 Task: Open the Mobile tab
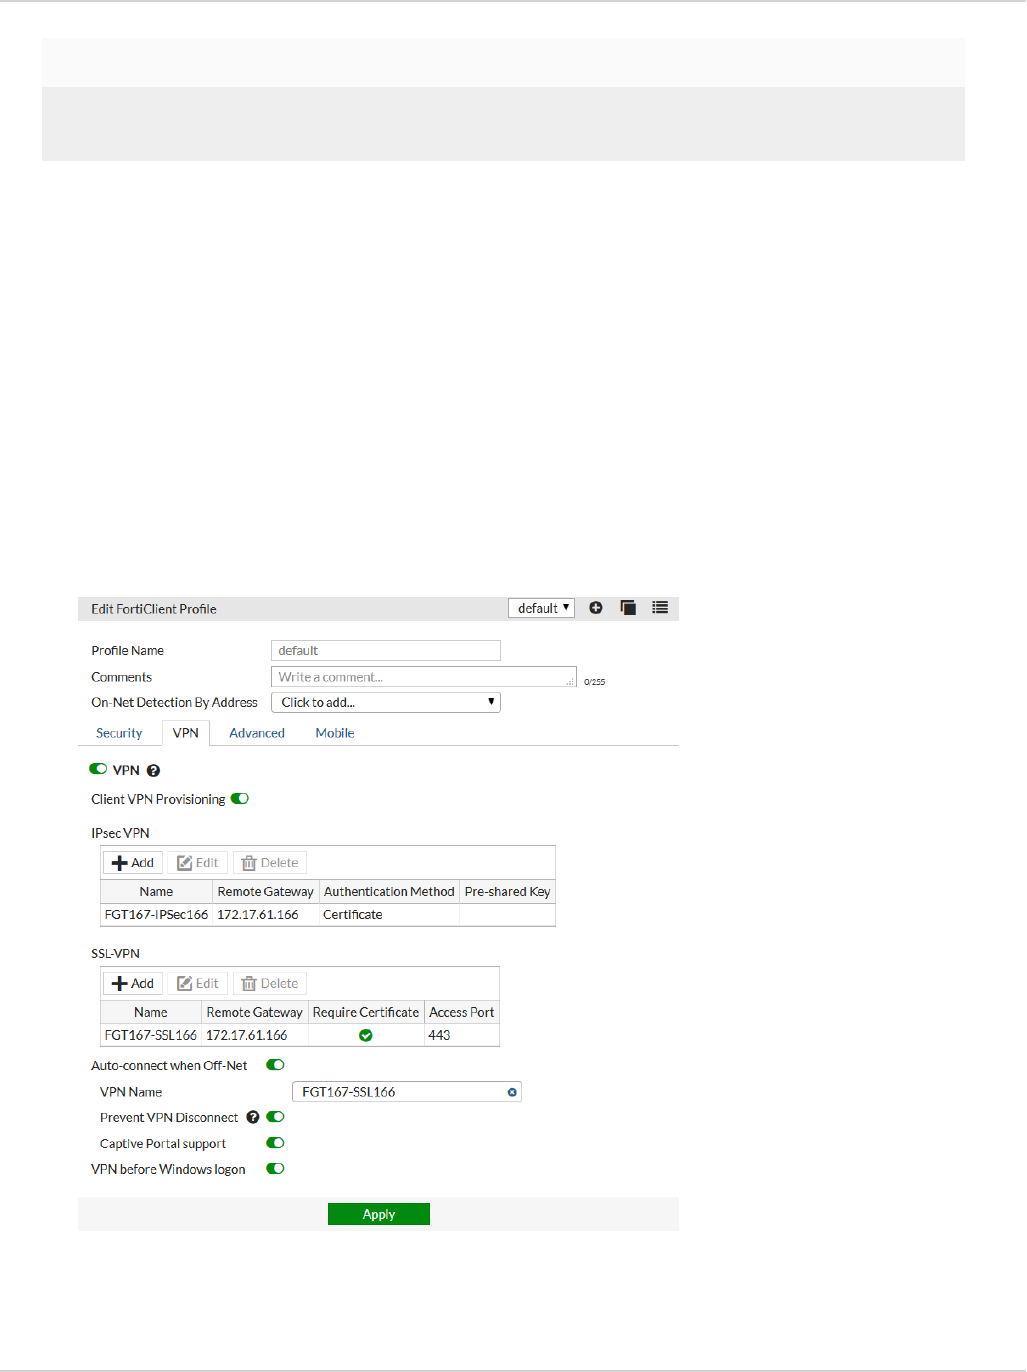tap(335, 733)
